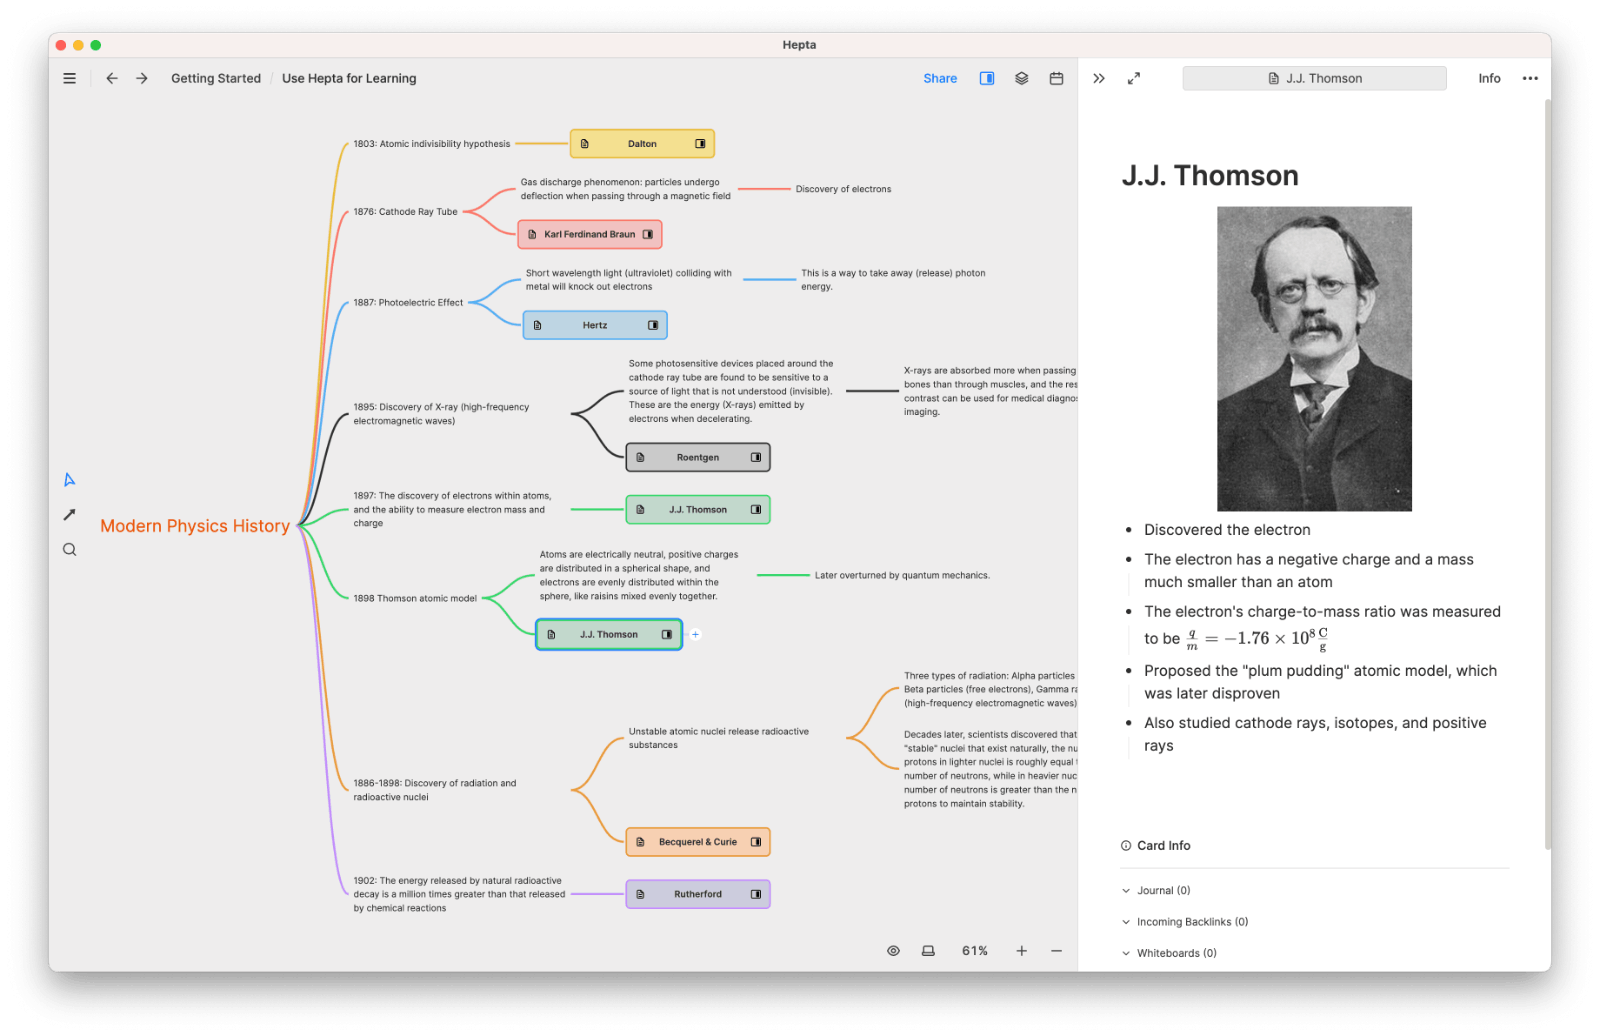Open the layers stack icon in toolbar

pos(1021,78)
